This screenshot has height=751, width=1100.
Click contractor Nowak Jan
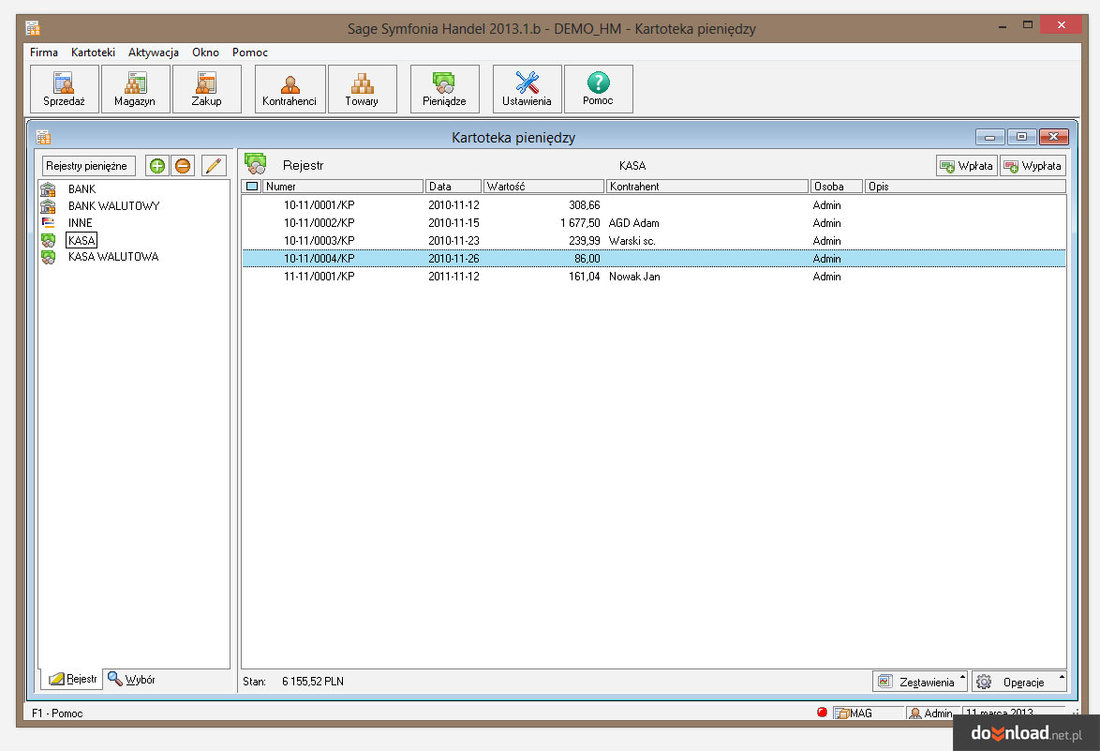coord(634,276)
